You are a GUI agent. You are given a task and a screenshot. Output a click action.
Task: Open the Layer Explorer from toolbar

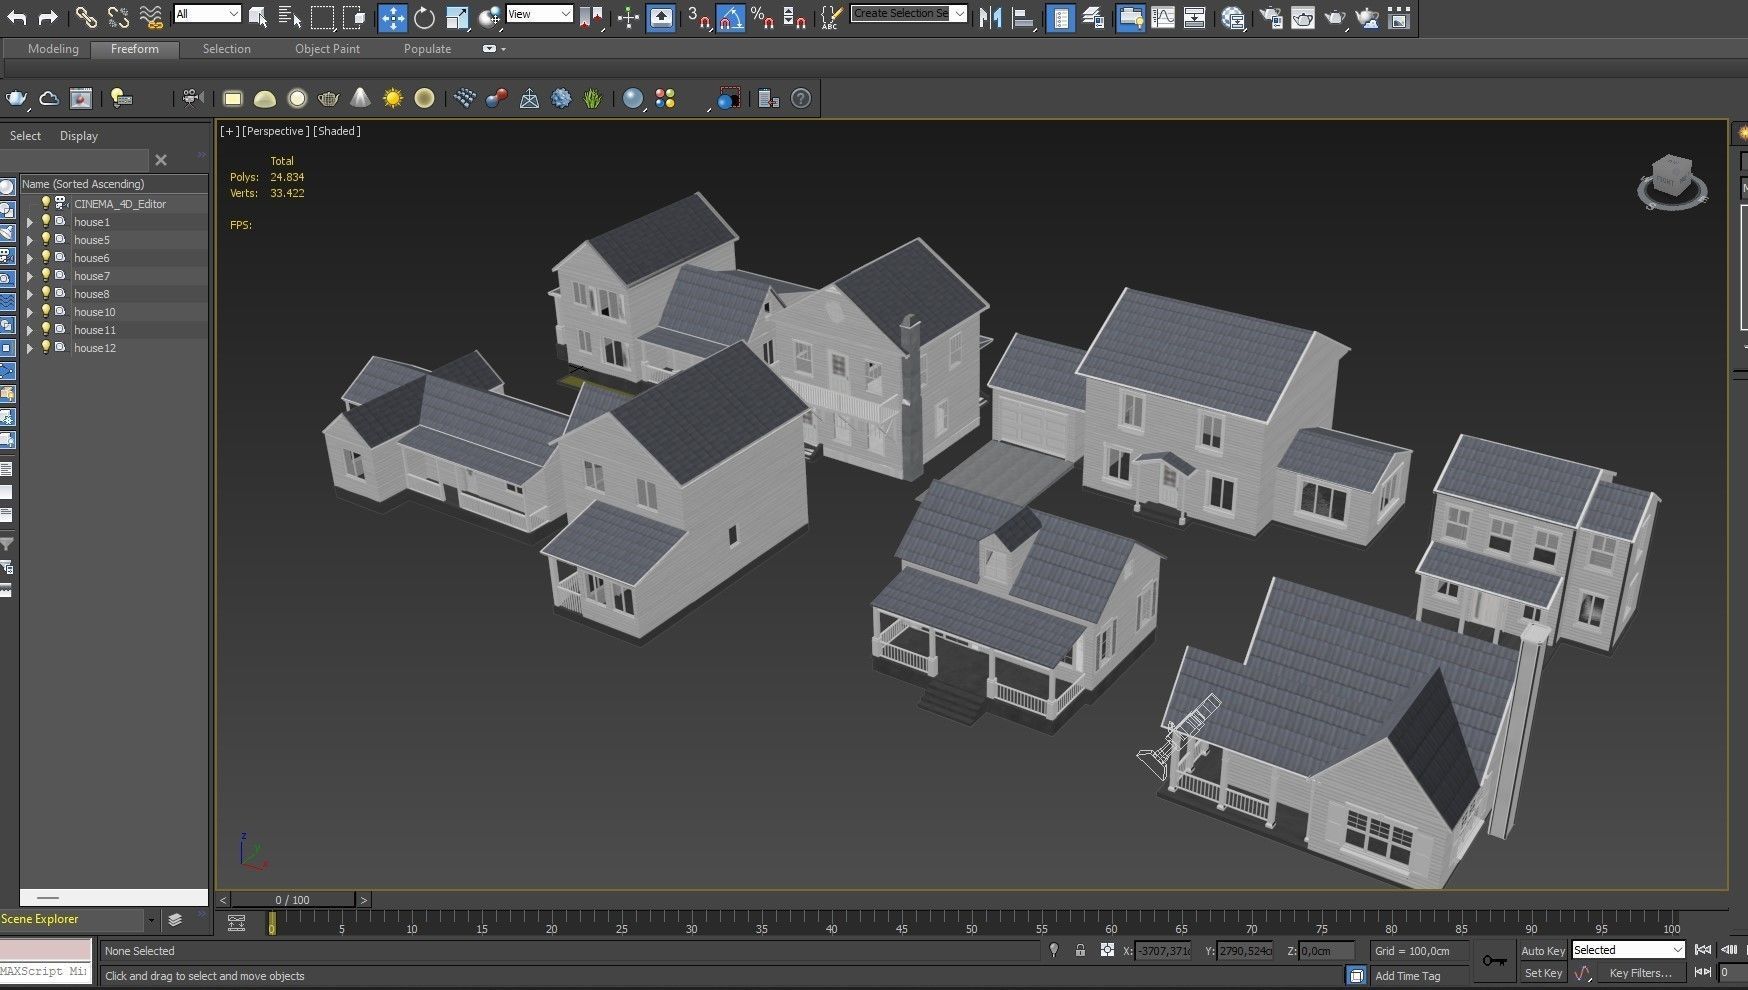coord(1093,17)
